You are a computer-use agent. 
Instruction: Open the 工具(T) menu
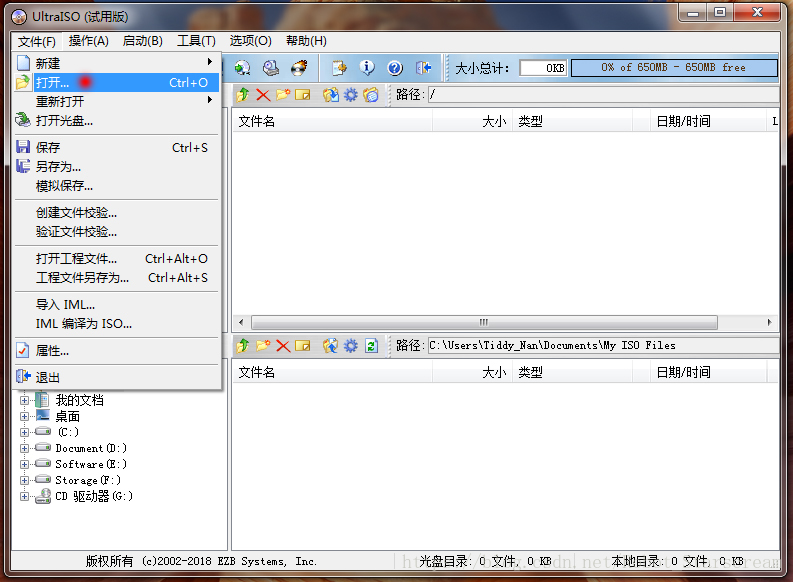click(196, 41)
